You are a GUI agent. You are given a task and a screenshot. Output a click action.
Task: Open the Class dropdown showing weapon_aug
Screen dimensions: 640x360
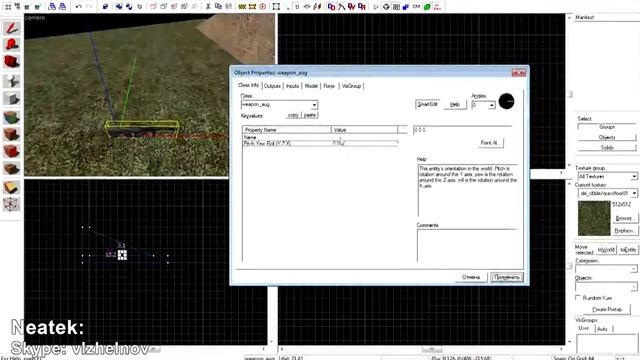pos(279,105)
